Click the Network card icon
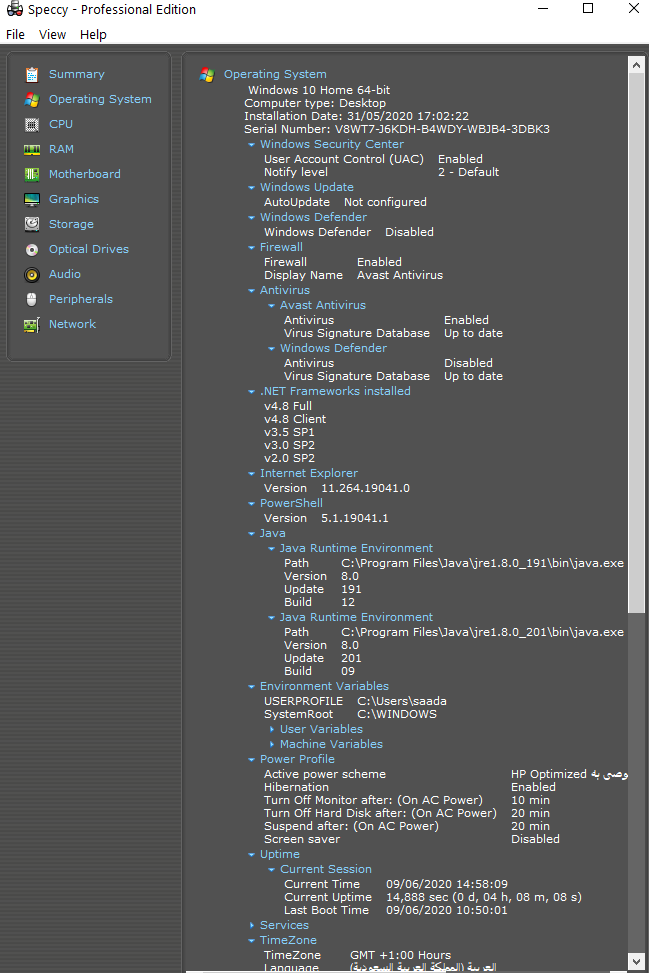Image resolution: width=649 pixels, height=973 pixels. click(32, 324)
